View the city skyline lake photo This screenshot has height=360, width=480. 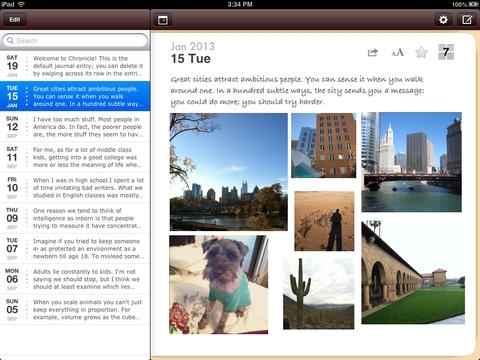(x=229, y=172)
